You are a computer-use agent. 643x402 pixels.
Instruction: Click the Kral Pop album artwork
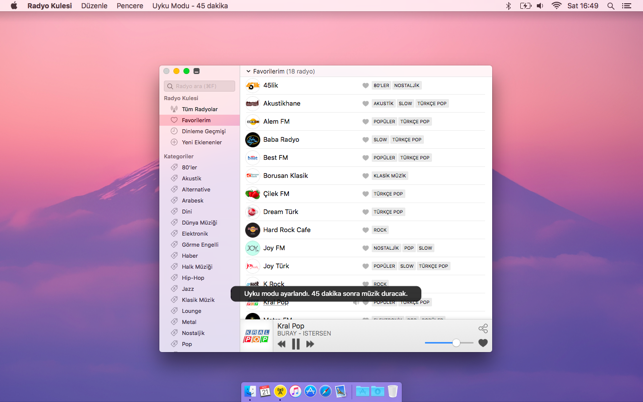256,336
